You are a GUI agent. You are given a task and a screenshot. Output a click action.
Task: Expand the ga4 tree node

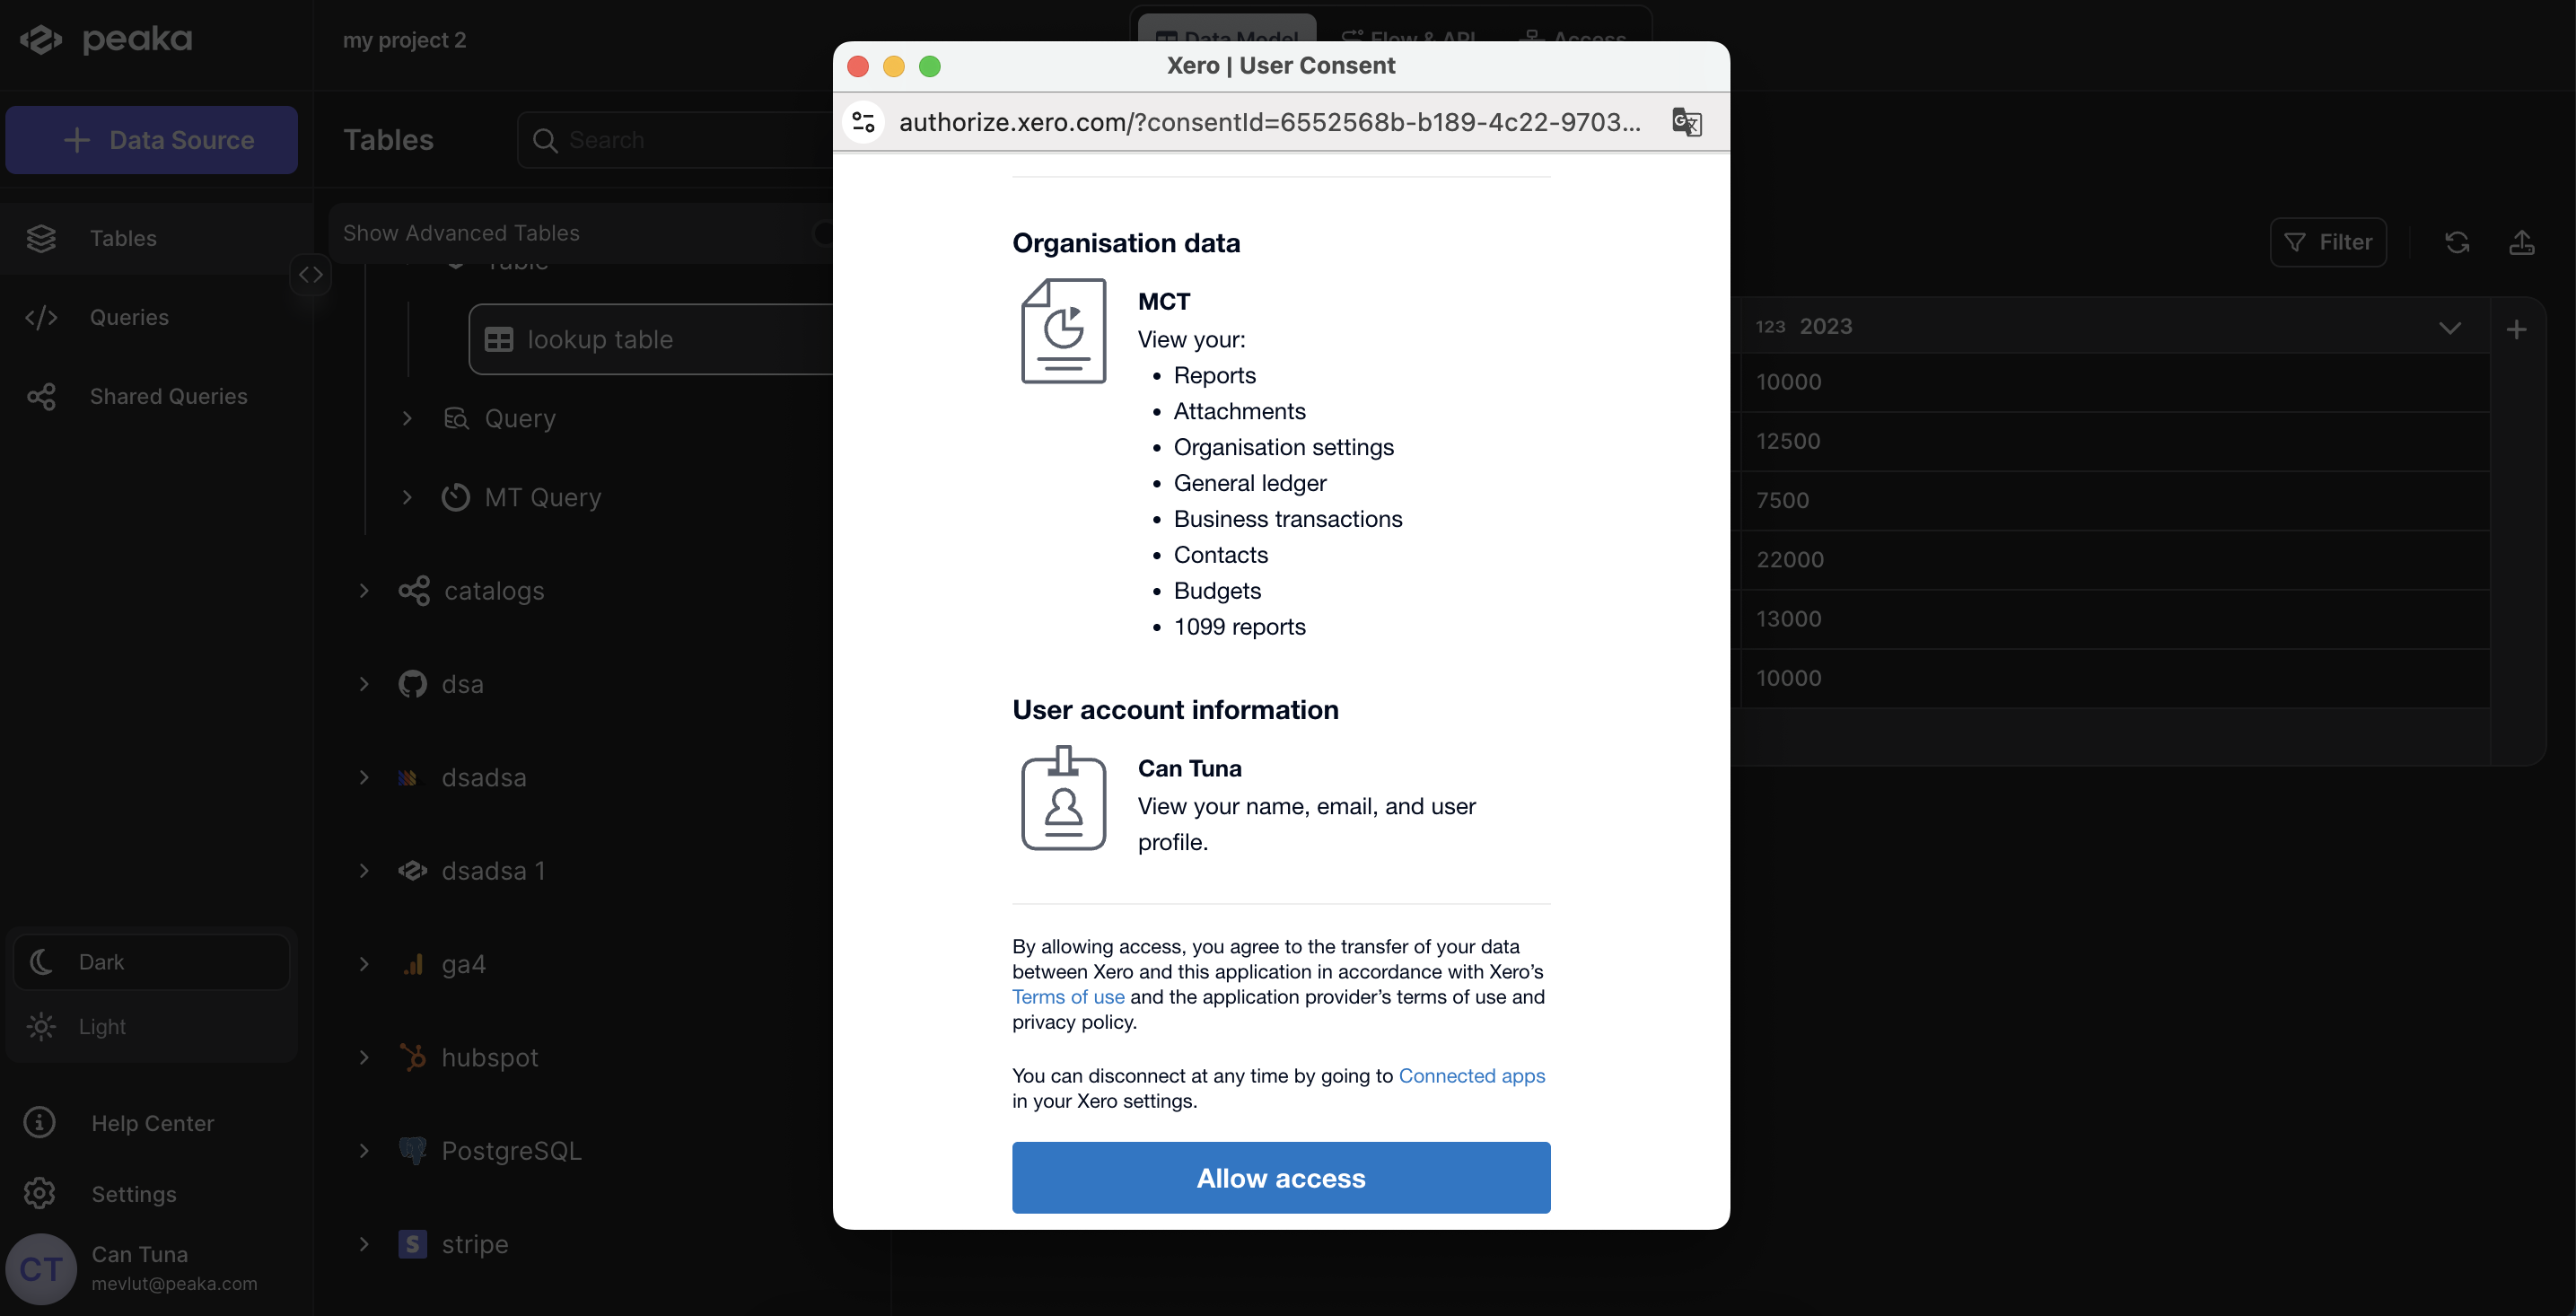(x=364, y=964)
